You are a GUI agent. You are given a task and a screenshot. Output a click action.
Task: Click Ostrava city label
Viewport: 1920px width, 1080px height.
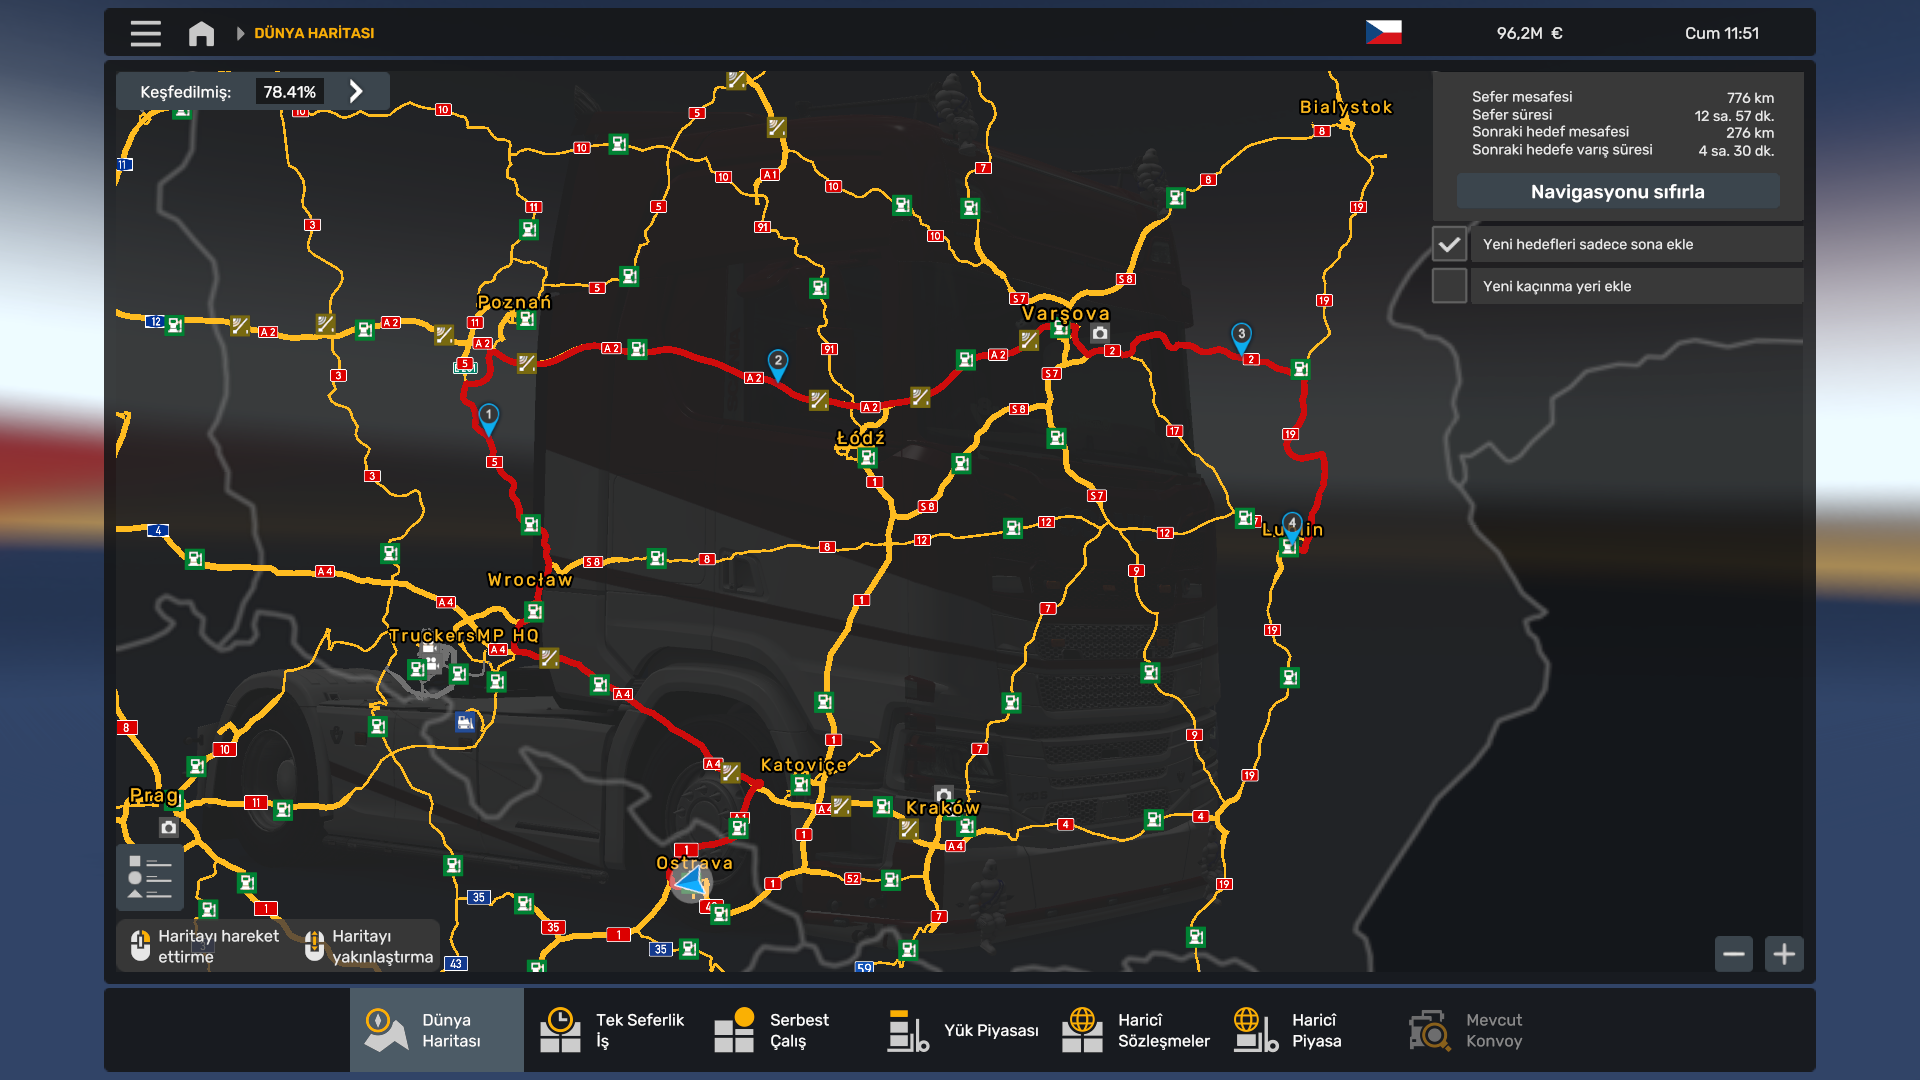pos(694,863)
